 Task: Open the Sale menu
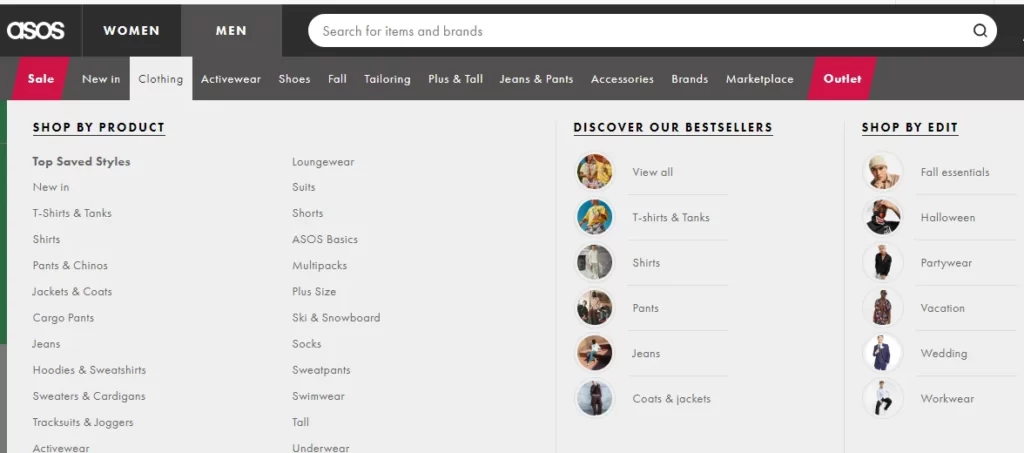[40, 78]
